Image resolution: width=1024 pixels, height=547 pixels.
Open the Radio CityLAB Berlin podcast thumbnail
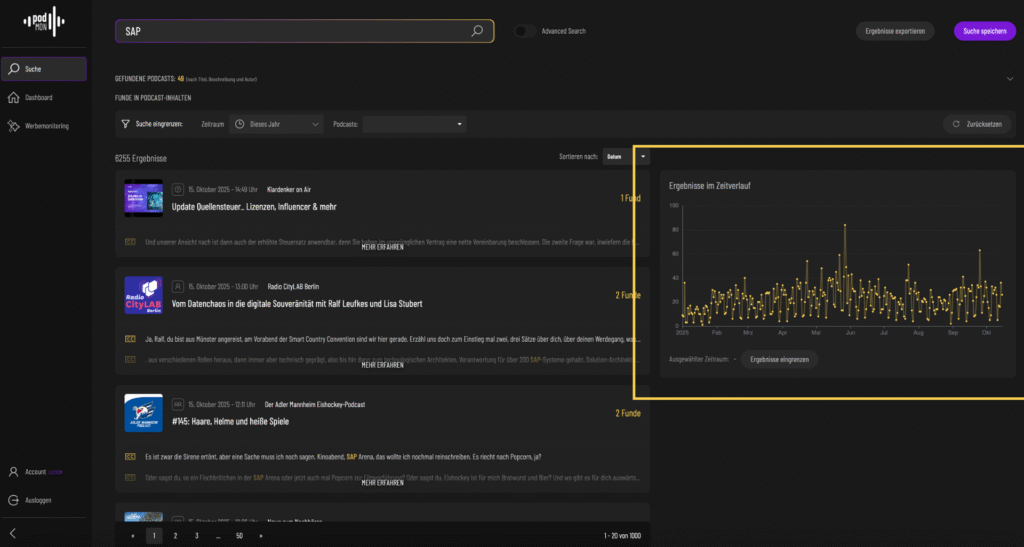[143, 296]
